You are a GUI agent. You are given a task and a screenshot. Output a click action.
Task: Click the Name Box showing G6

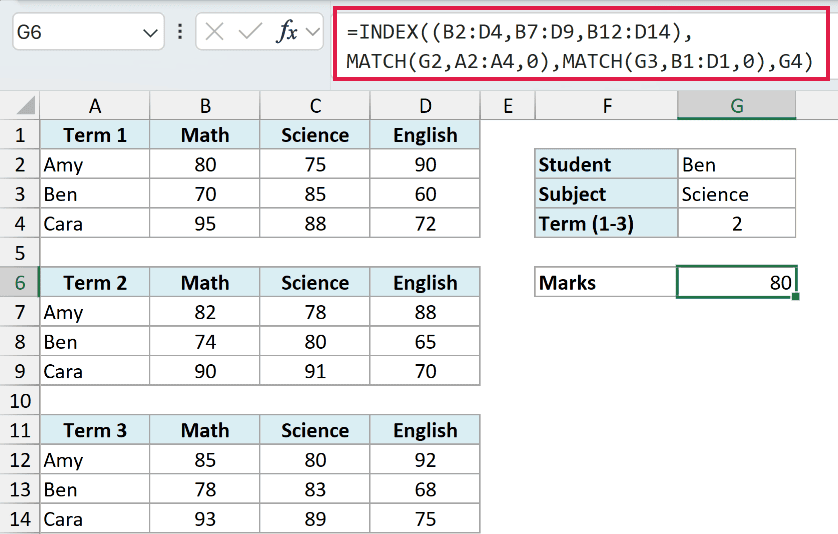coord(88,32)
